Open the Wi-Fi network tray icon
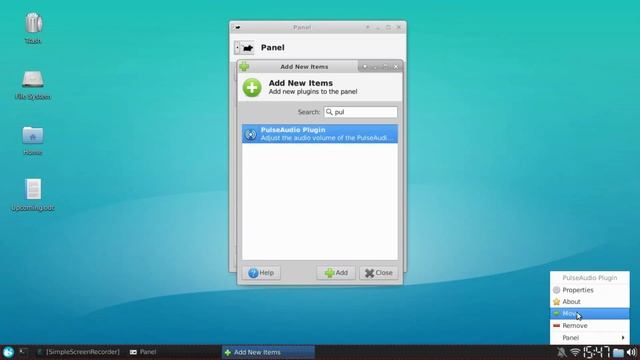Screen dimensions: 640x360 pos(575,352)
